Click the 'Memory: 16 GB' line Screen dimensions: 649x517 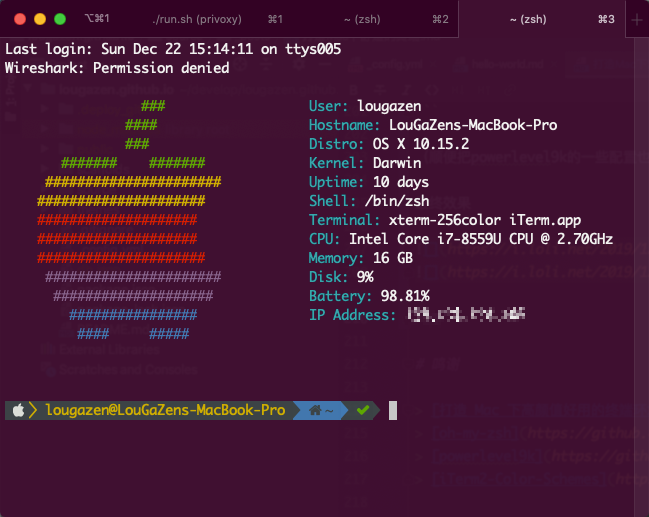pos(361,258)
